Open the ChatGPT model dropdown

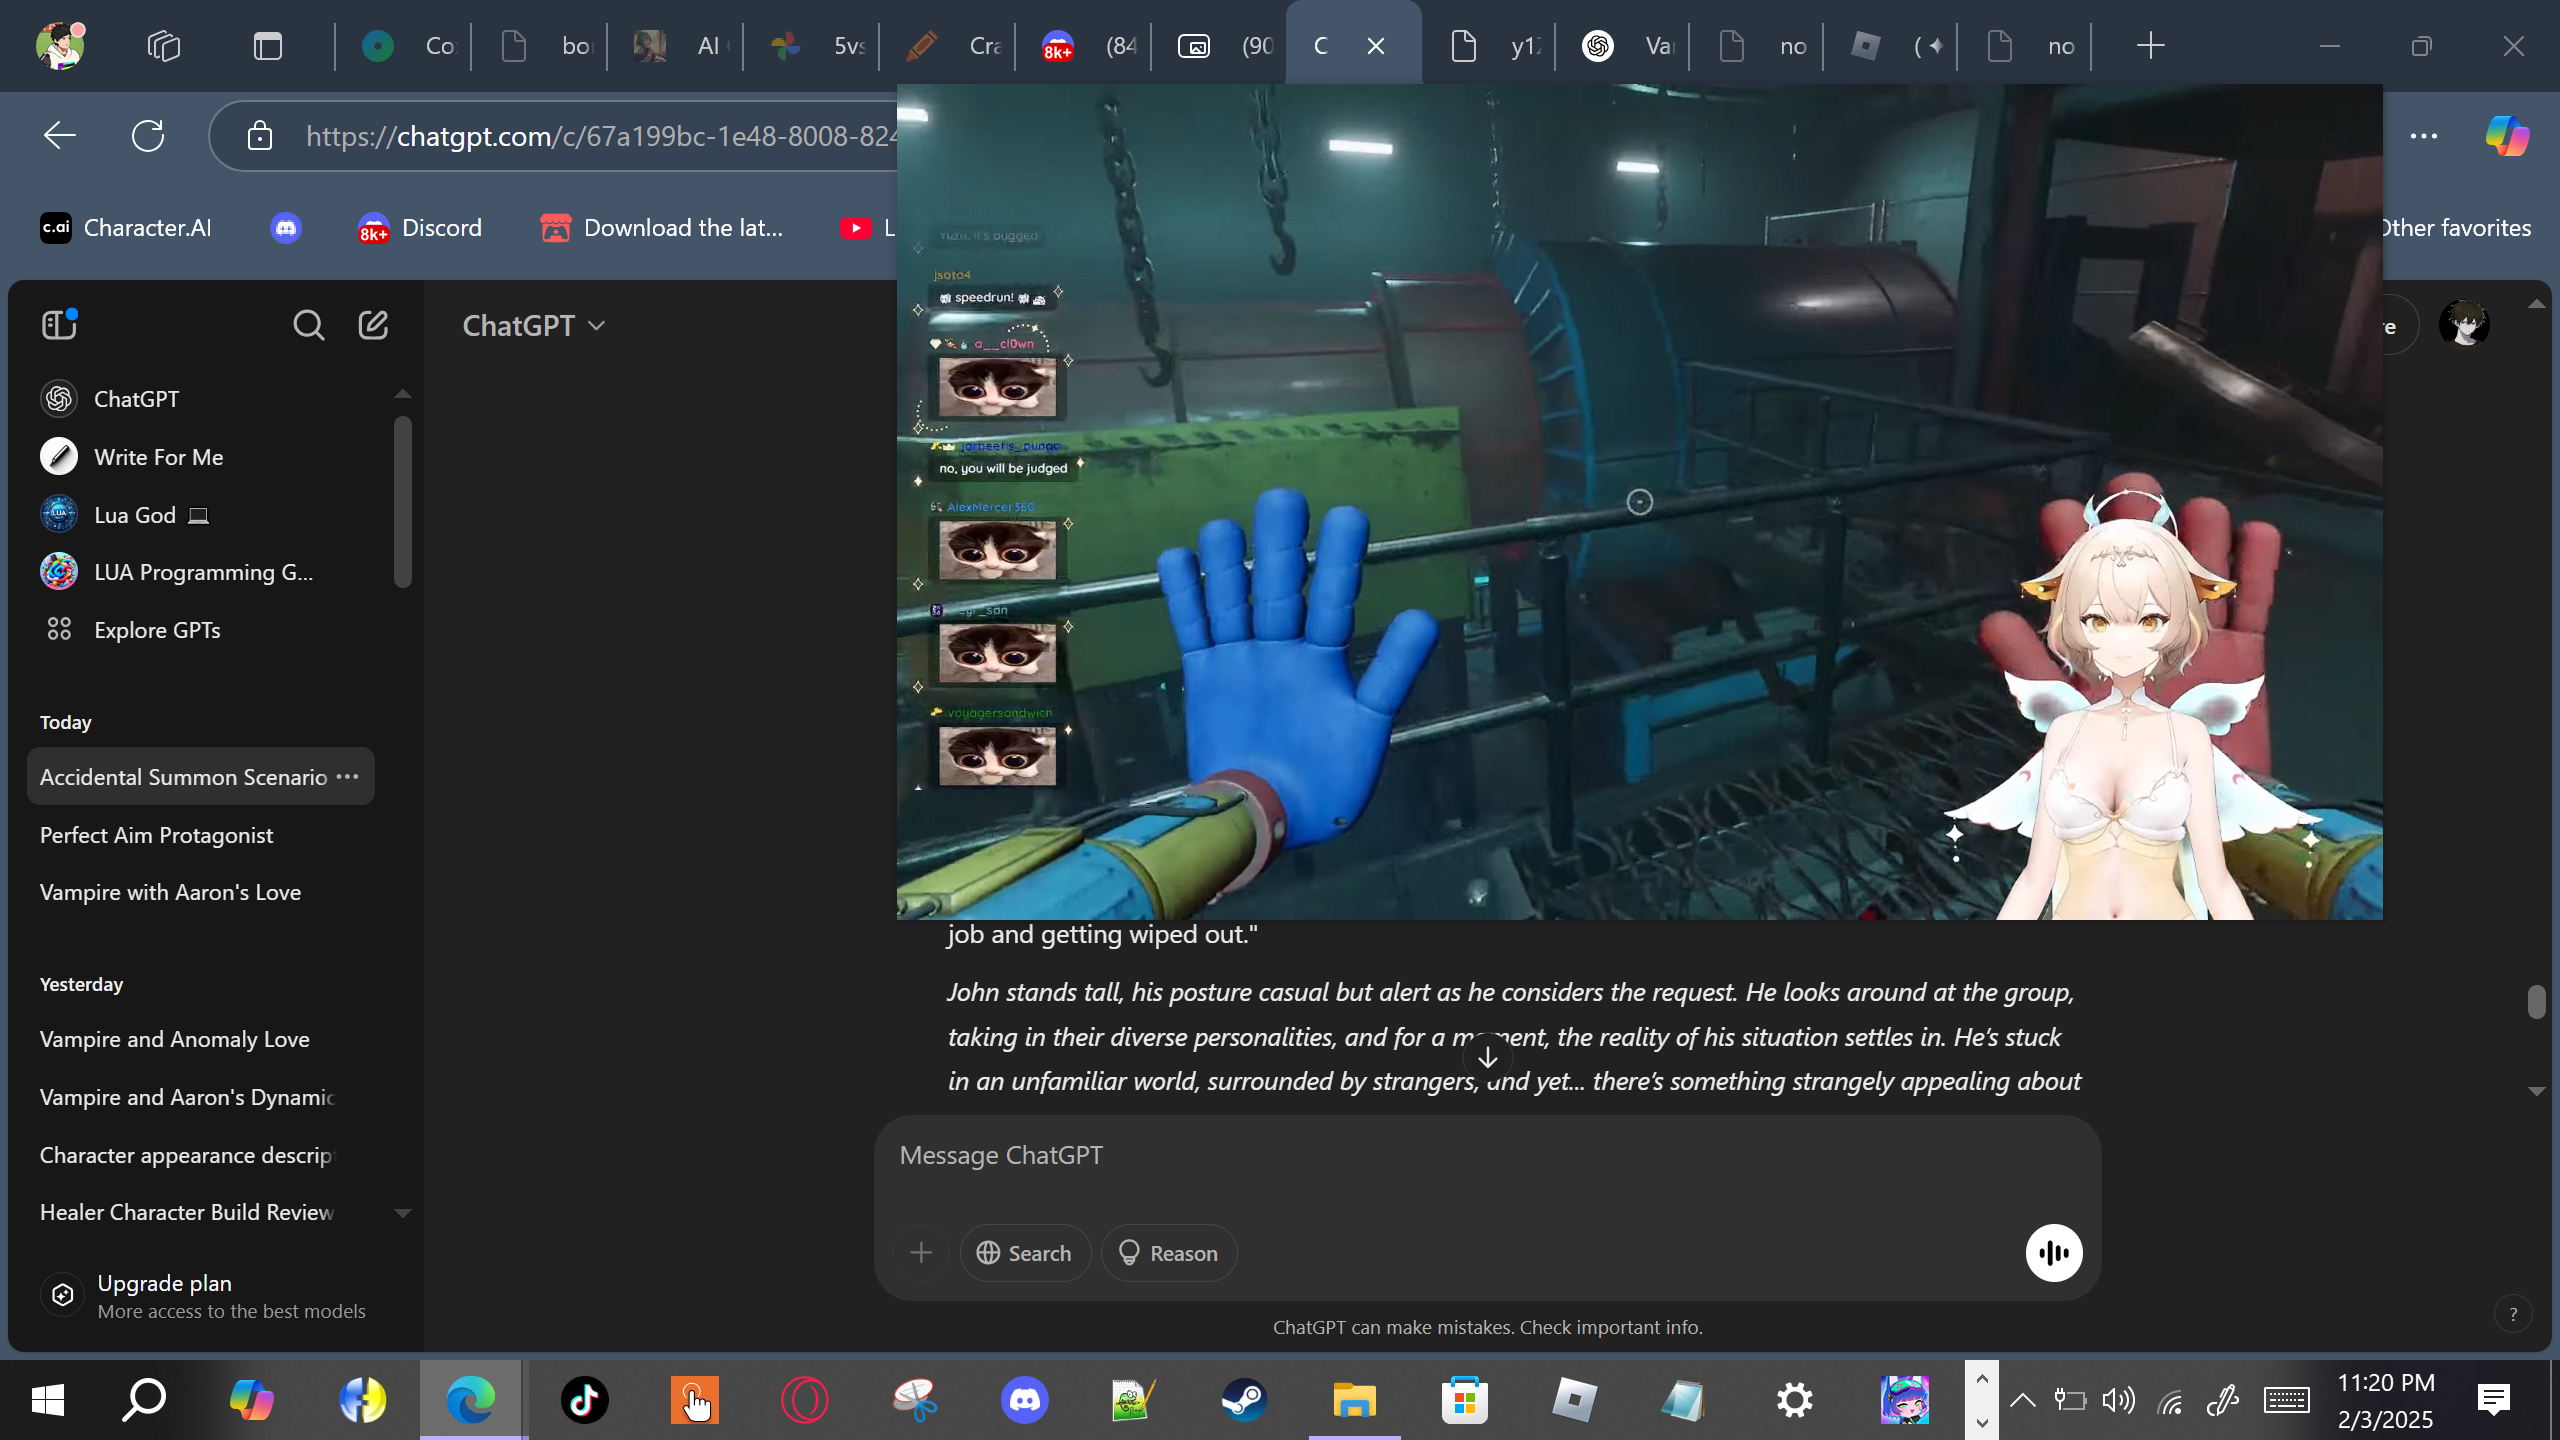(x=534, y=326)
